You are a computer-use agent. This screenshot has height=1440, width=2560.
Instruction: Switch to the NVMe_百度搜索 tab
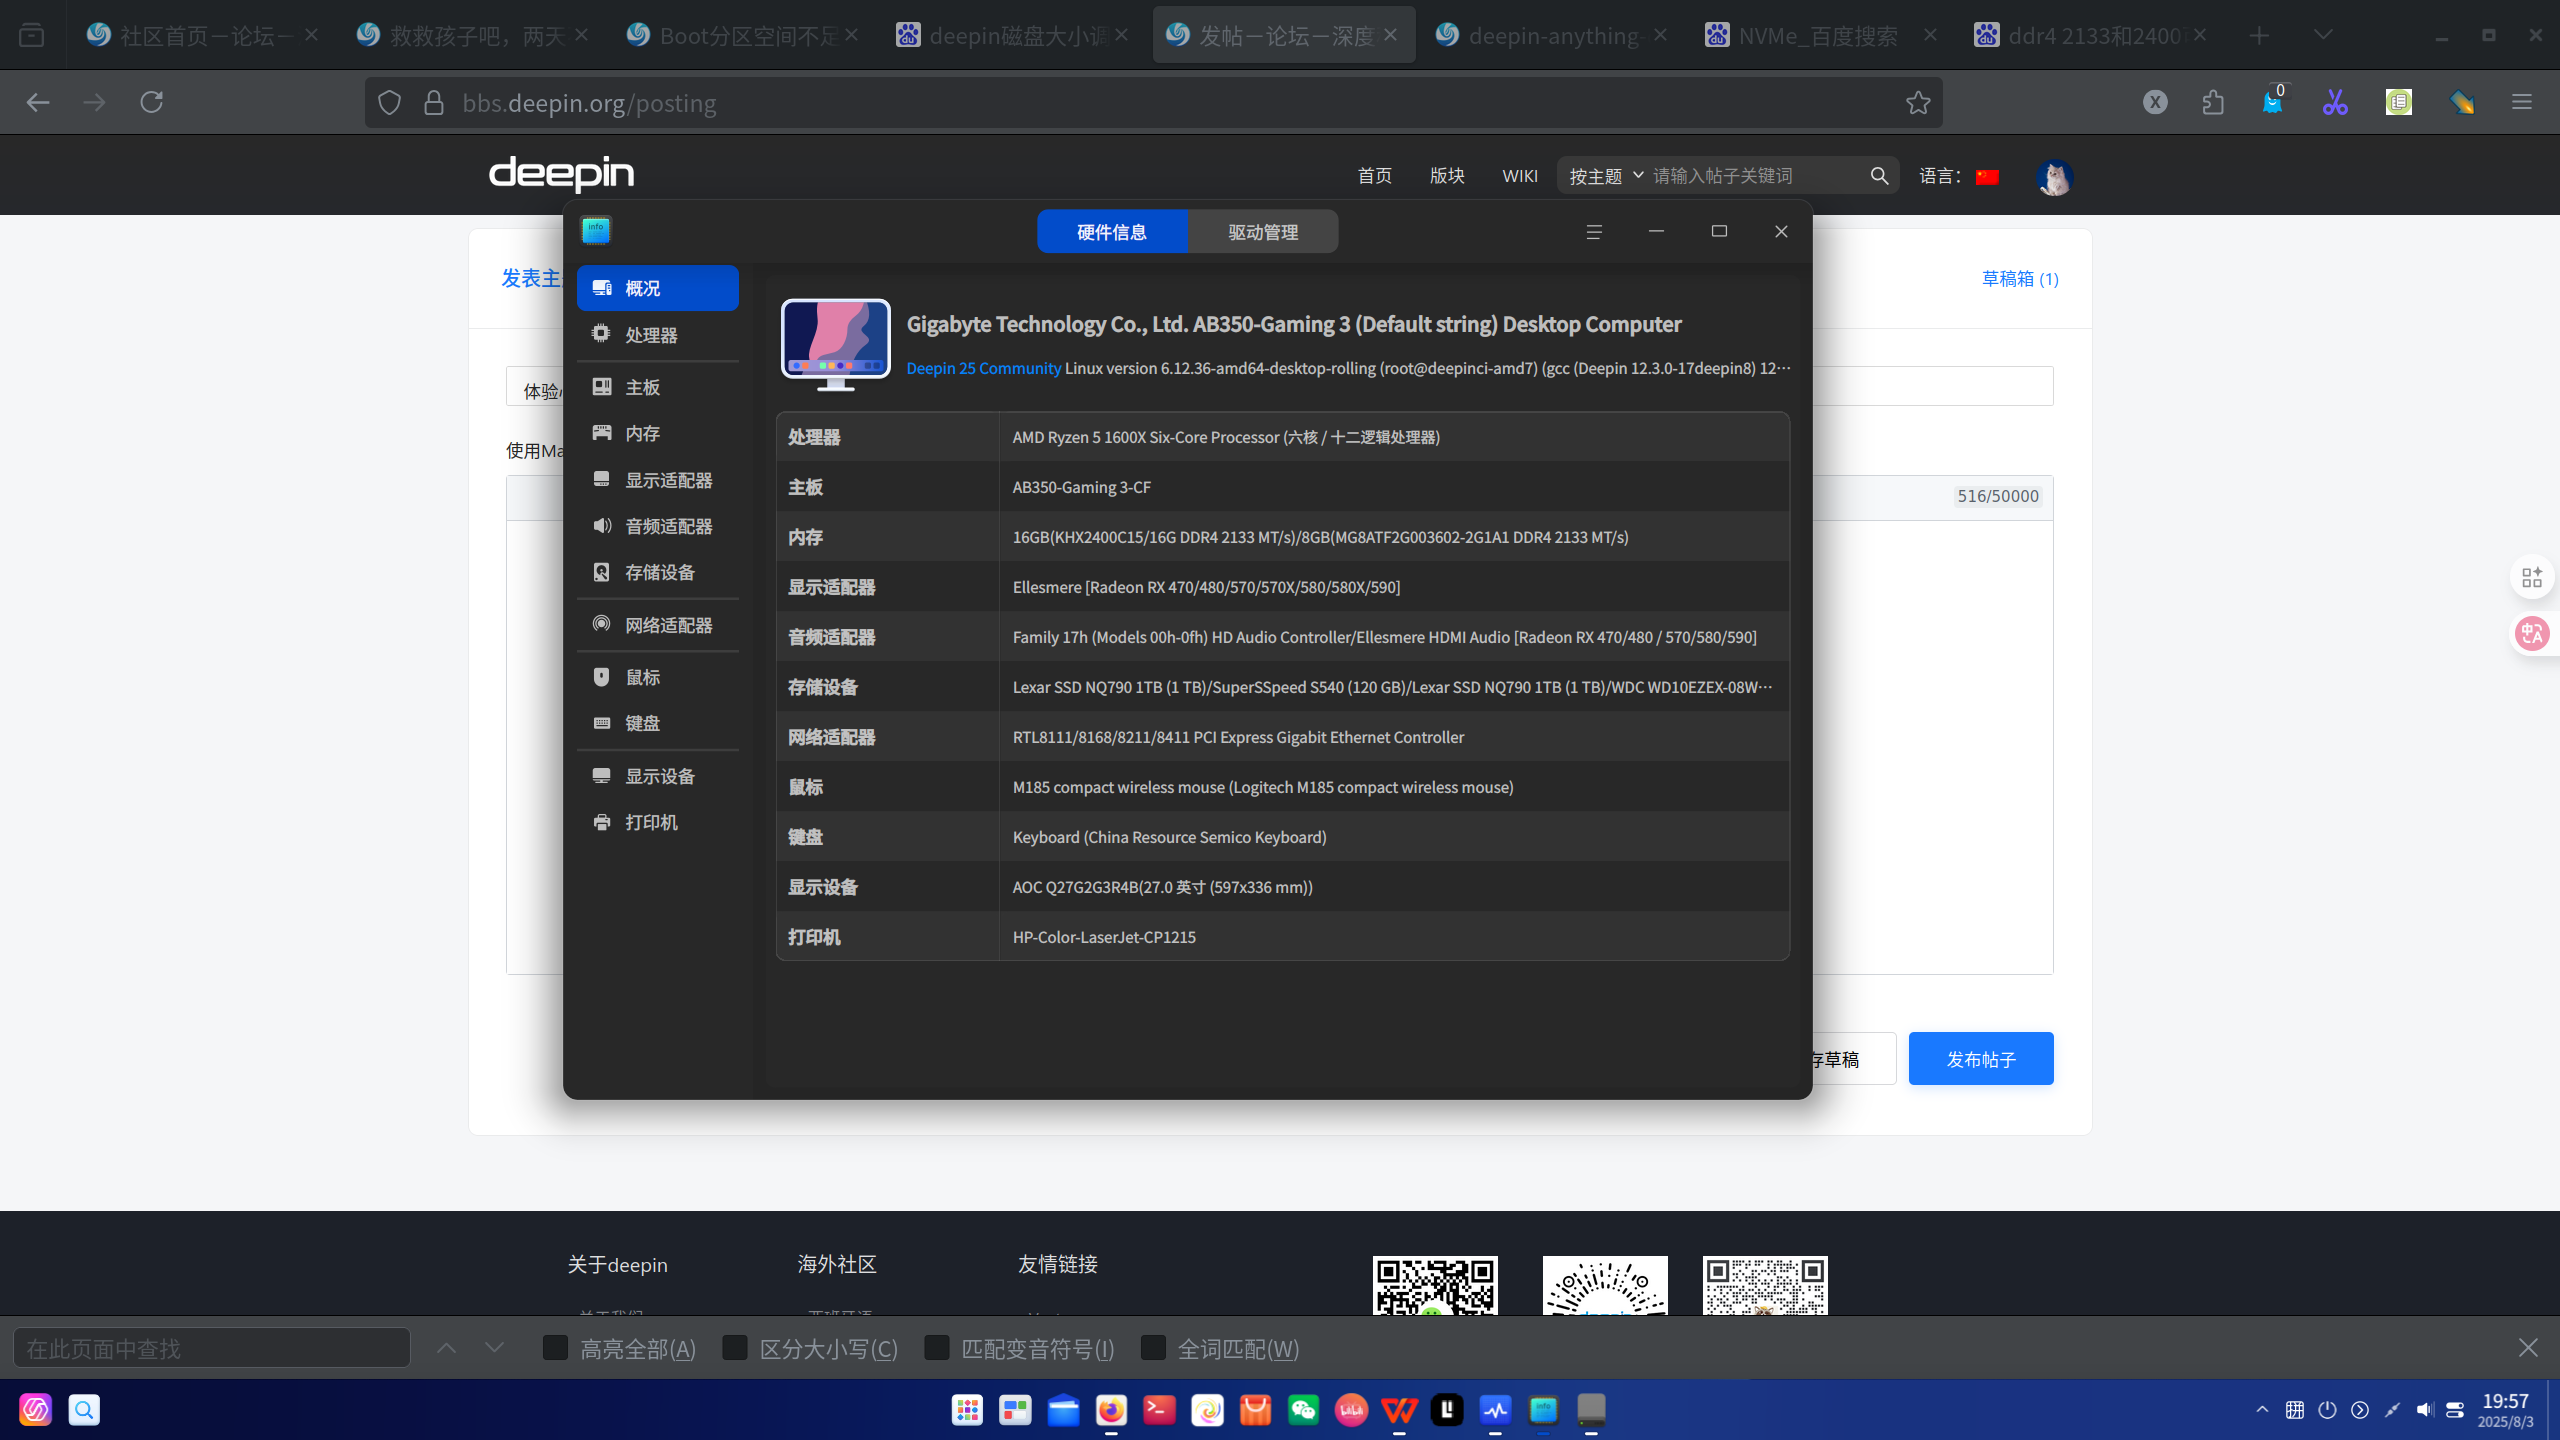pyautogui.click(x=1816, y=35)
